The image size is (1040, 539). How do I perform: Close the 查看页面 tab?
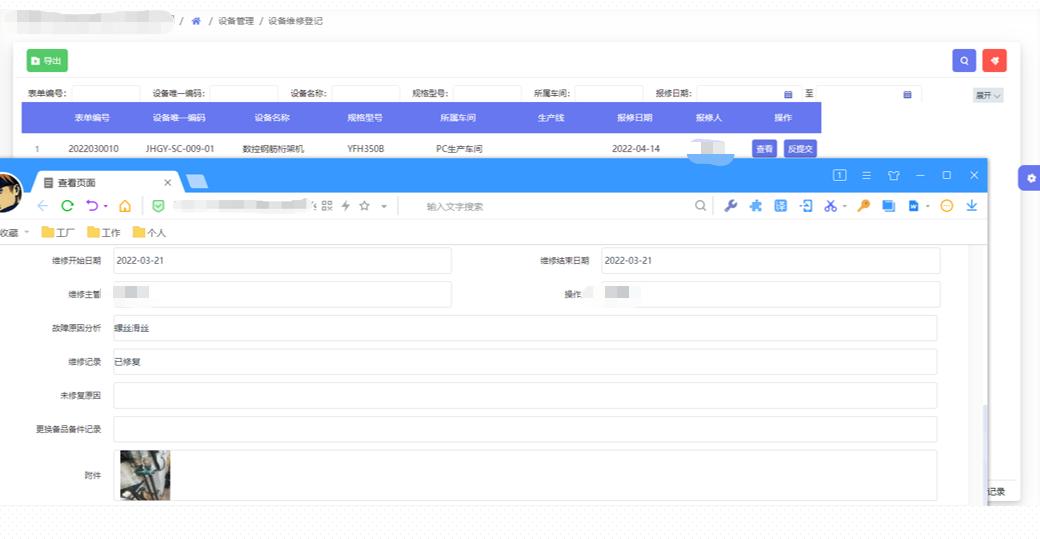point(167,182)
